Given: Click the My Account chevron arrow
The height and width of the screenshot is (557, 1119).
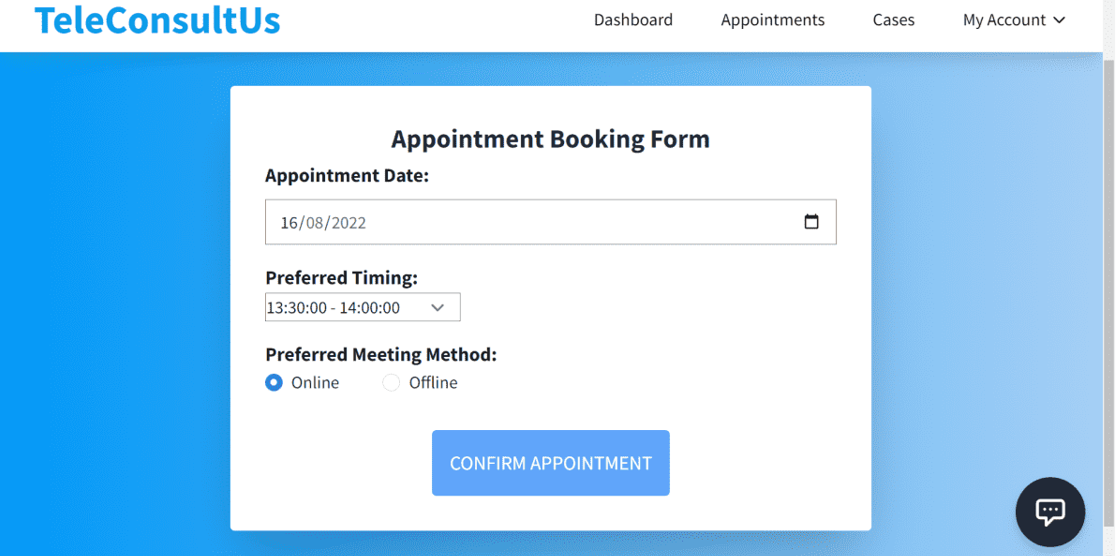Looking at the screenshot, I should [x=1059, y=21].
